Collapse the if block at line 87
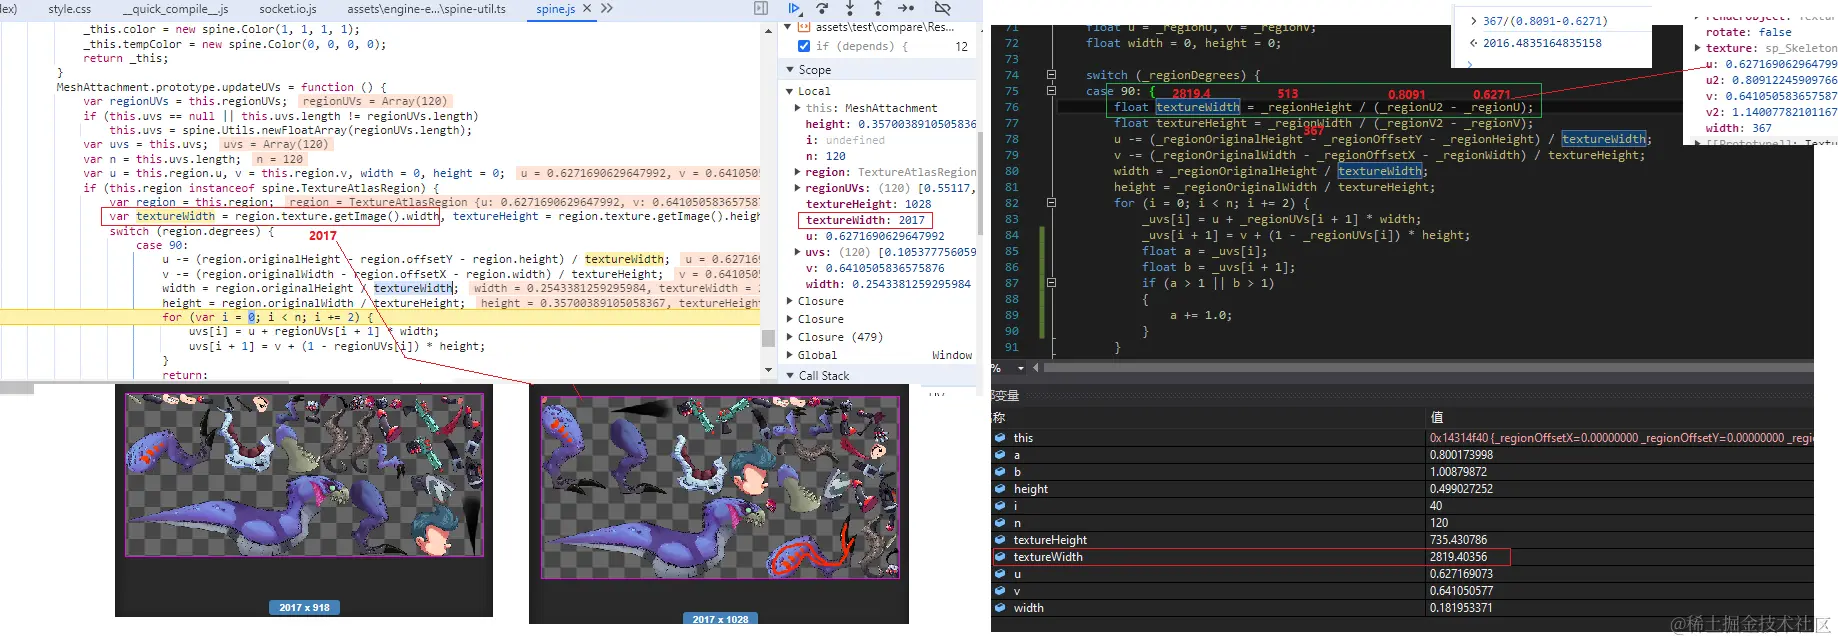Viewport: 1838px width, 642px height. coord(1051,283)
